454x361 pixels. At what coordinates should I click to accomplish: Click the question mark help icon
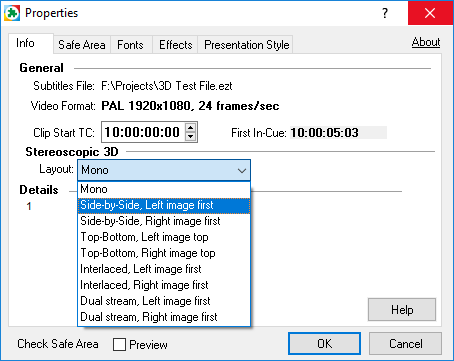385,13
